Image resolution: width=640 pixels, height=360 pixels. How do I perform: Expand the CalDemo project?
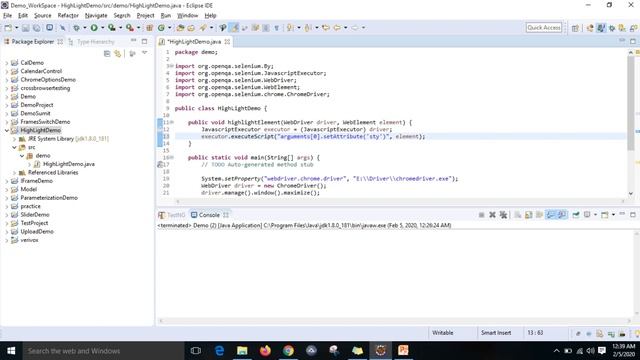click(7, 63)
